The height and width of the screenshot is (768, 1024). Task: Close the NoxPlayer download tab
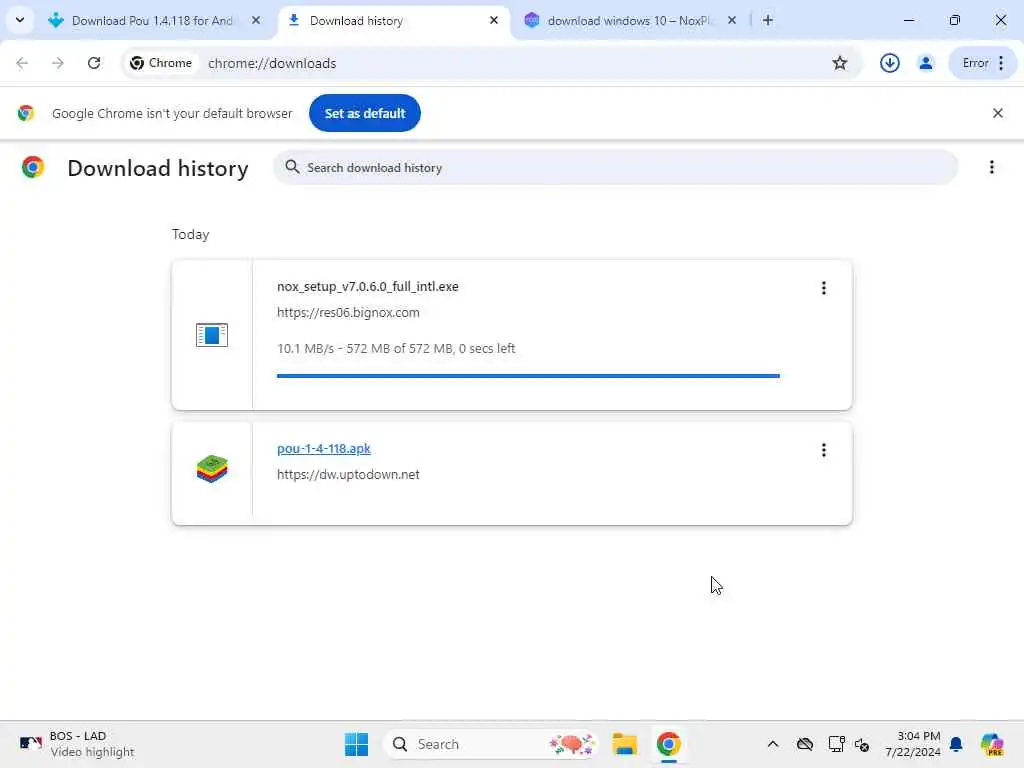[732, 21]
